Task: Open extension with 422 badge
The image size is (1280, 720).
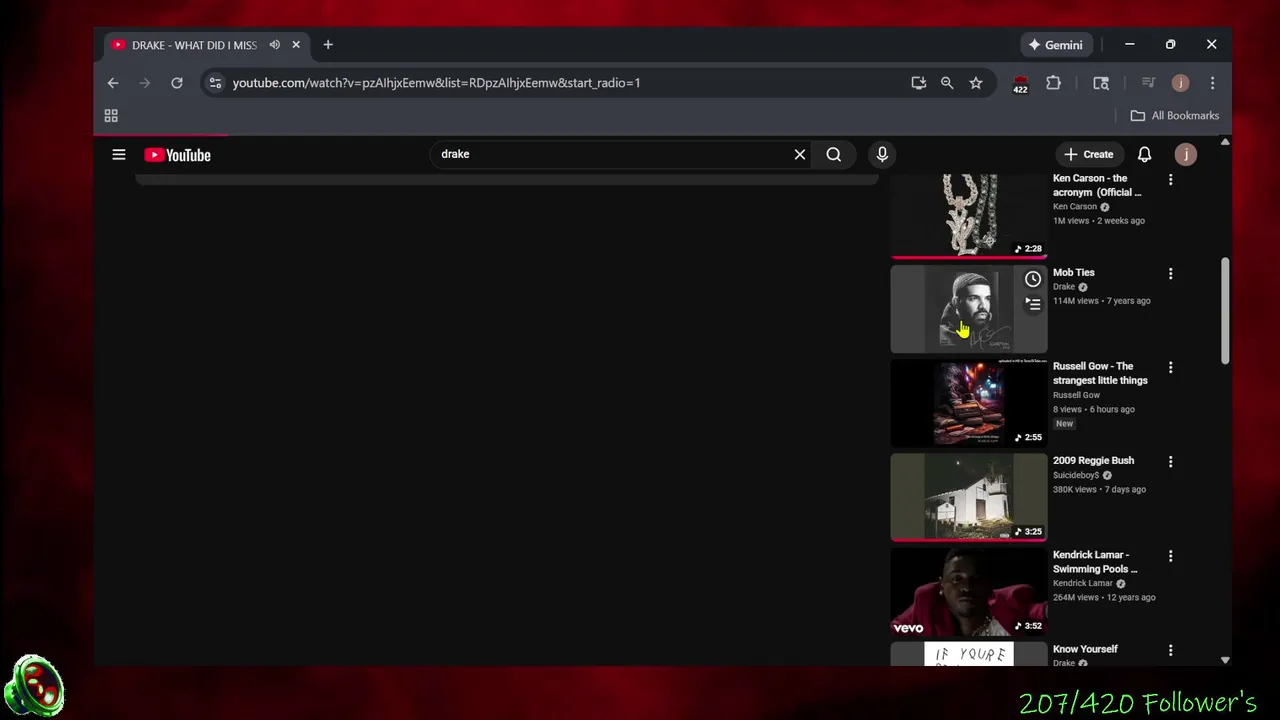Action: pos(1020,84)
